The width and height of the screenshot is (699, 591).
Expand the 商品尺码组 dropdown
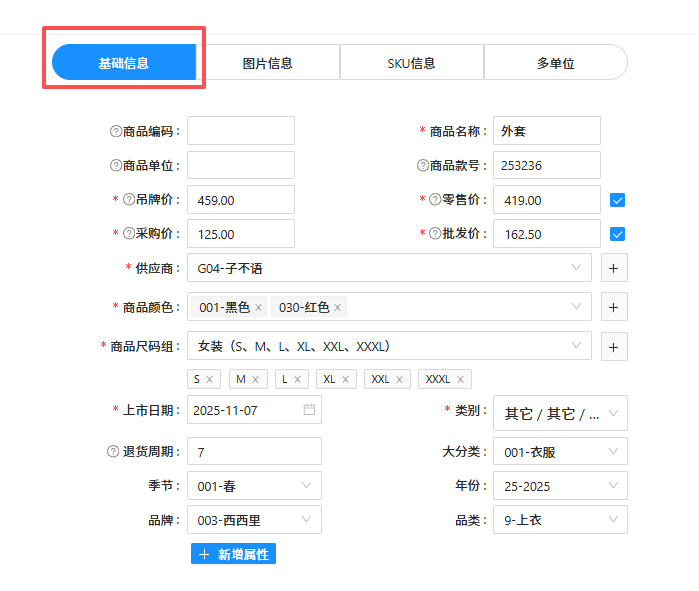click(x=389, y=345)
